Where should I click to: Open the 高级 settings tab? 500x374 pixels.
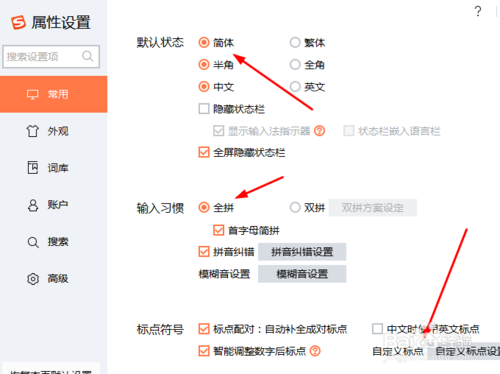54,278
